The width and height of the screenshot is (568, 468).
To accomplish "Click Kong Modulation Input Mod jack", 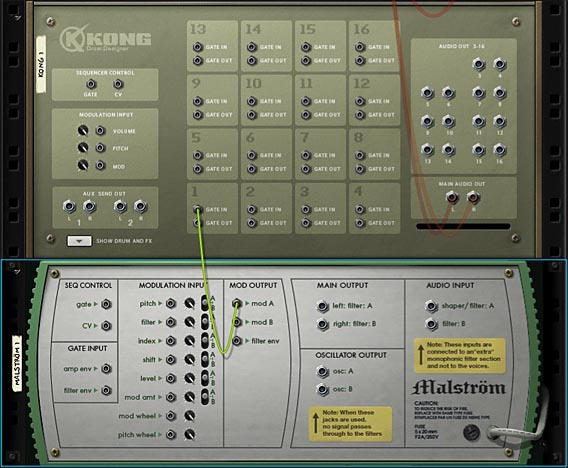I will tap(100, 166).
